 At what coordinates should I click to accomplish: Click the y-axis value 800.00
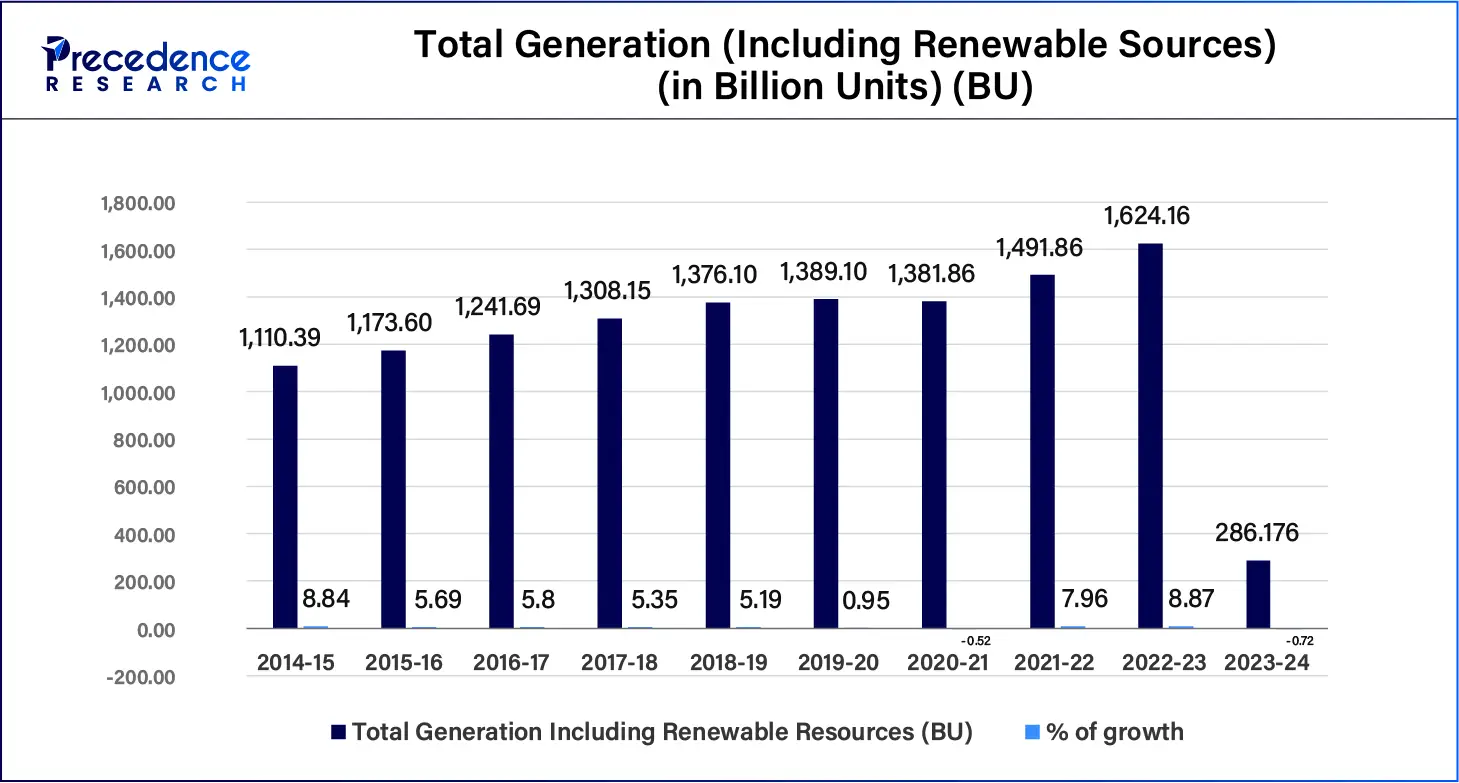[145, 441]
